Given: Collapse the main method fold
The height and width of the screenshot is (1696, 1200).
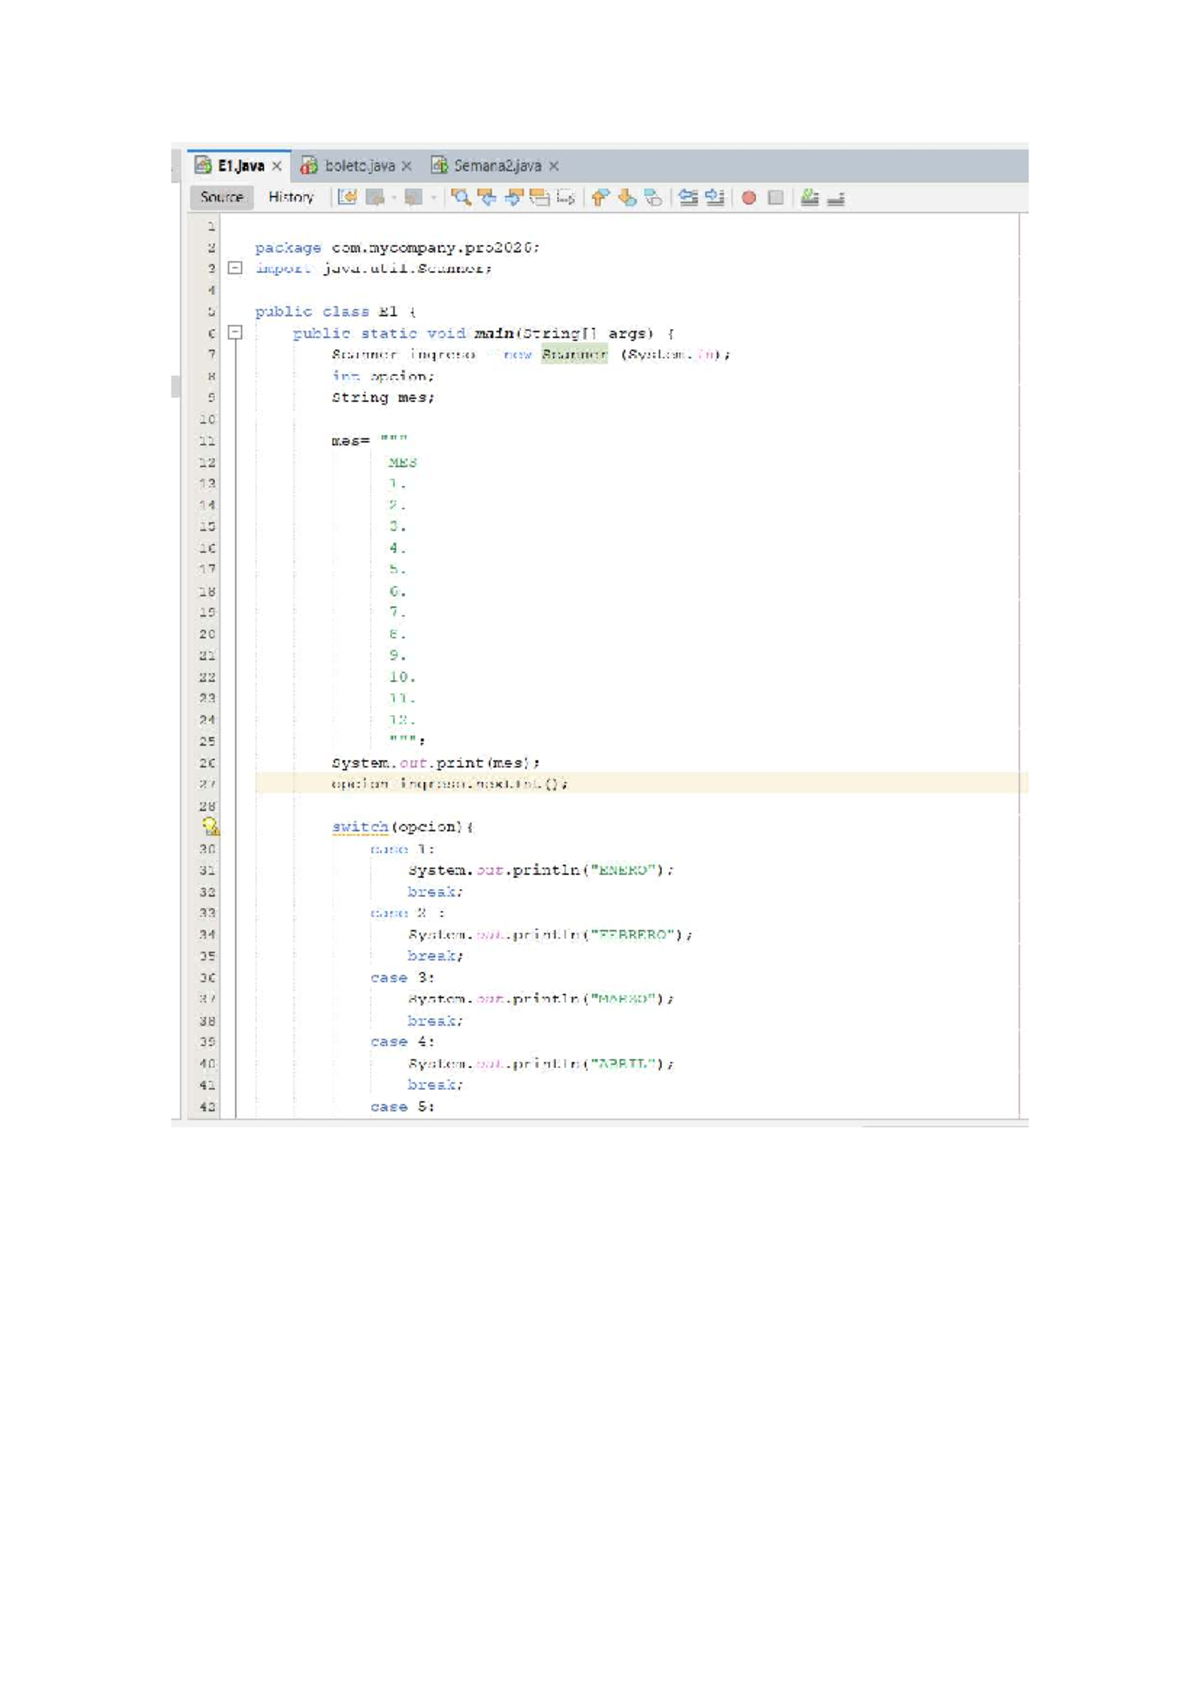Looking at the screenshot, I should tap(235, 332).
